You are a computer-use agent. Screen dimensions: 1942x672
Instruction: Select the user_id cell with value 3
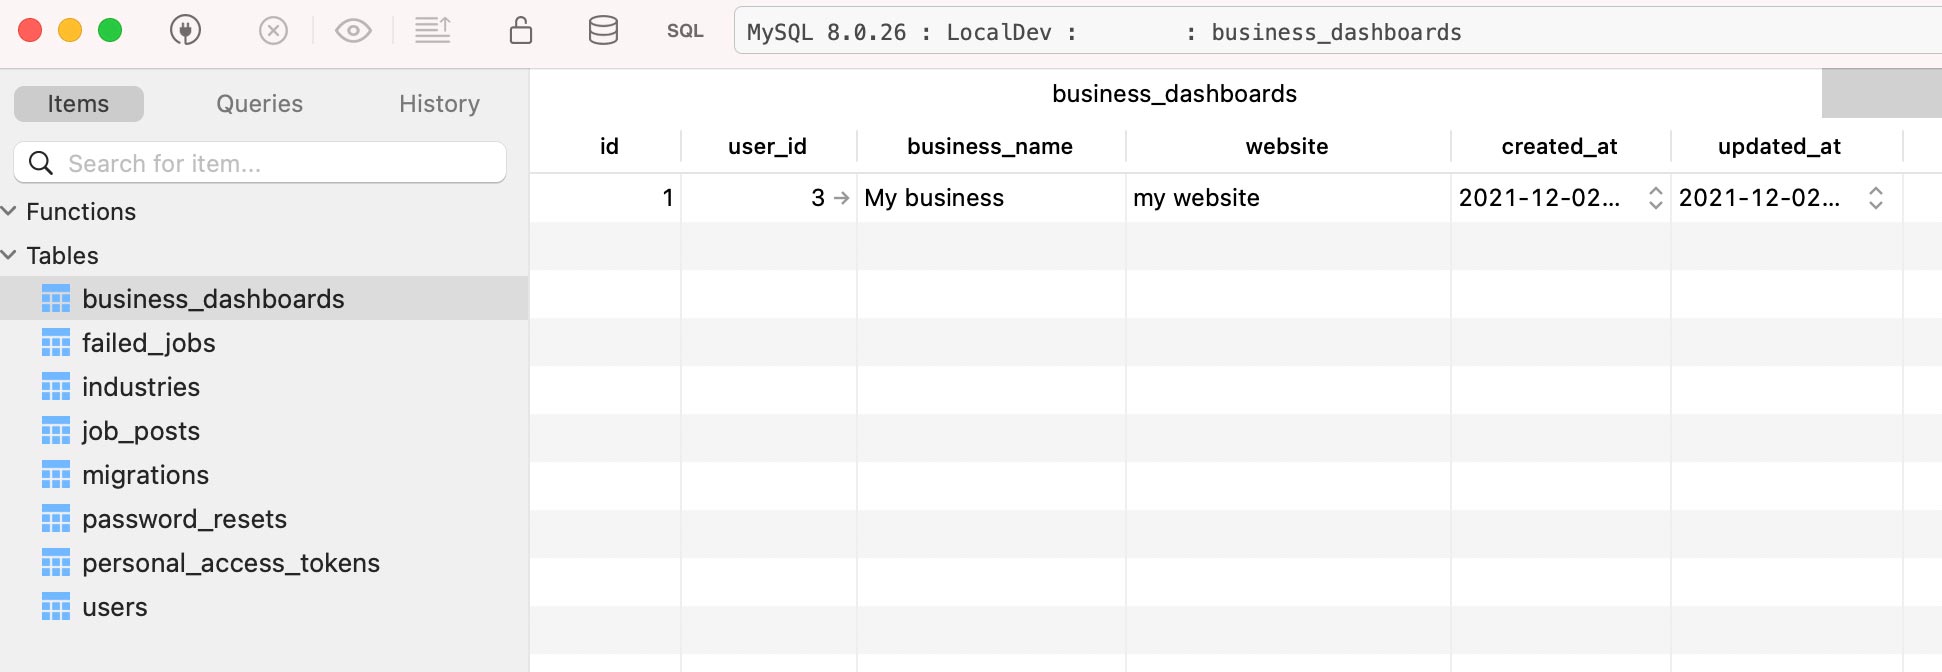point(768,197)
